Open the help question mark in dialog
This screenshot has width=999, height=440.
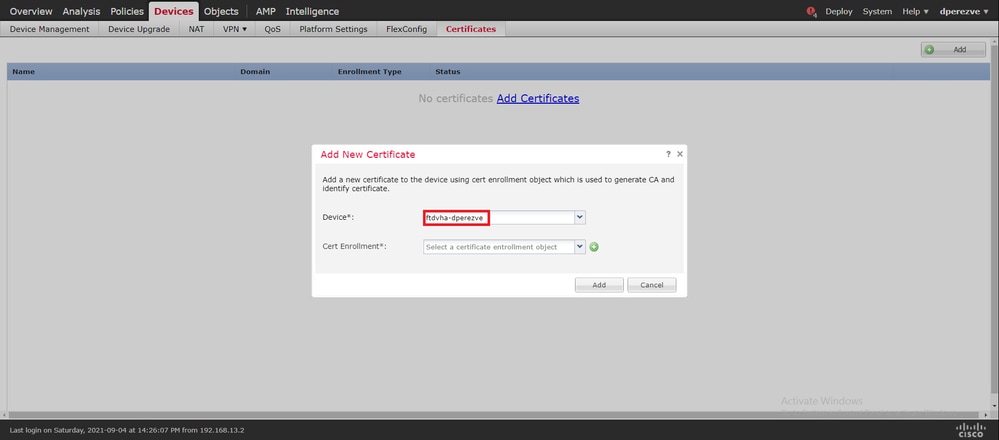coord(668,154)
